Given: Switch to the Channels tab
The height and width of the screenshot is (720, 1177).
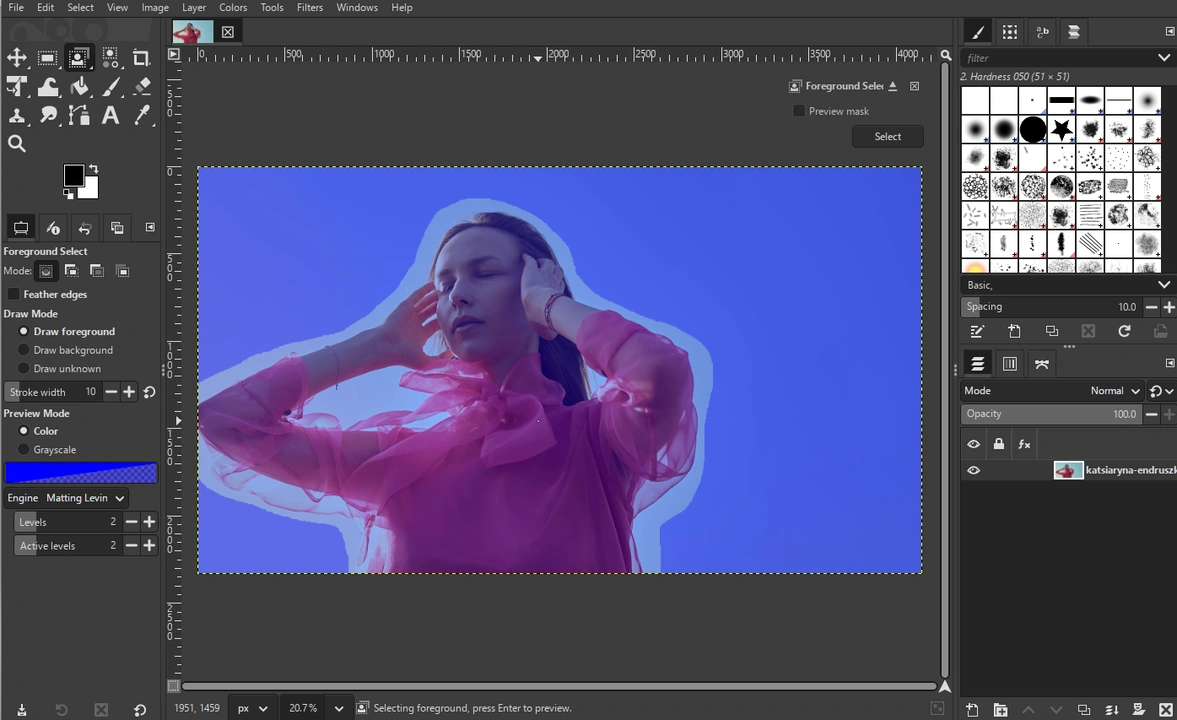Looking at the screenshot, I should pos(1010,364).
